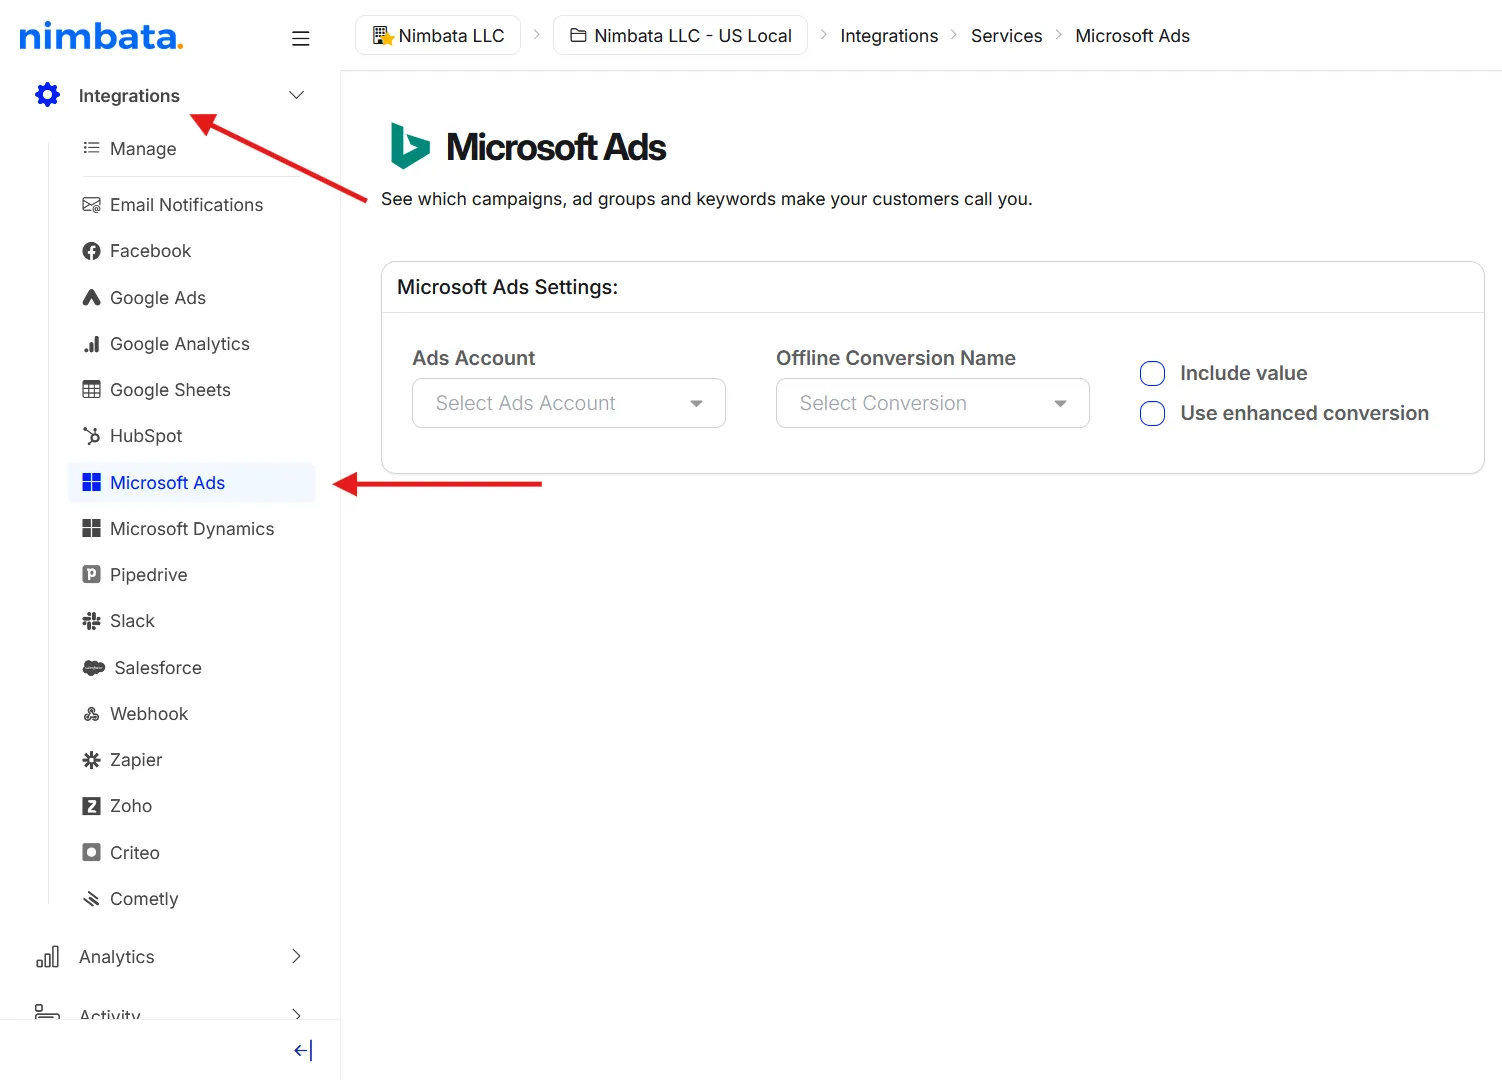Click the Cometly icon
Viewport: 1502px width, 1080px height.
pos(91,899)
